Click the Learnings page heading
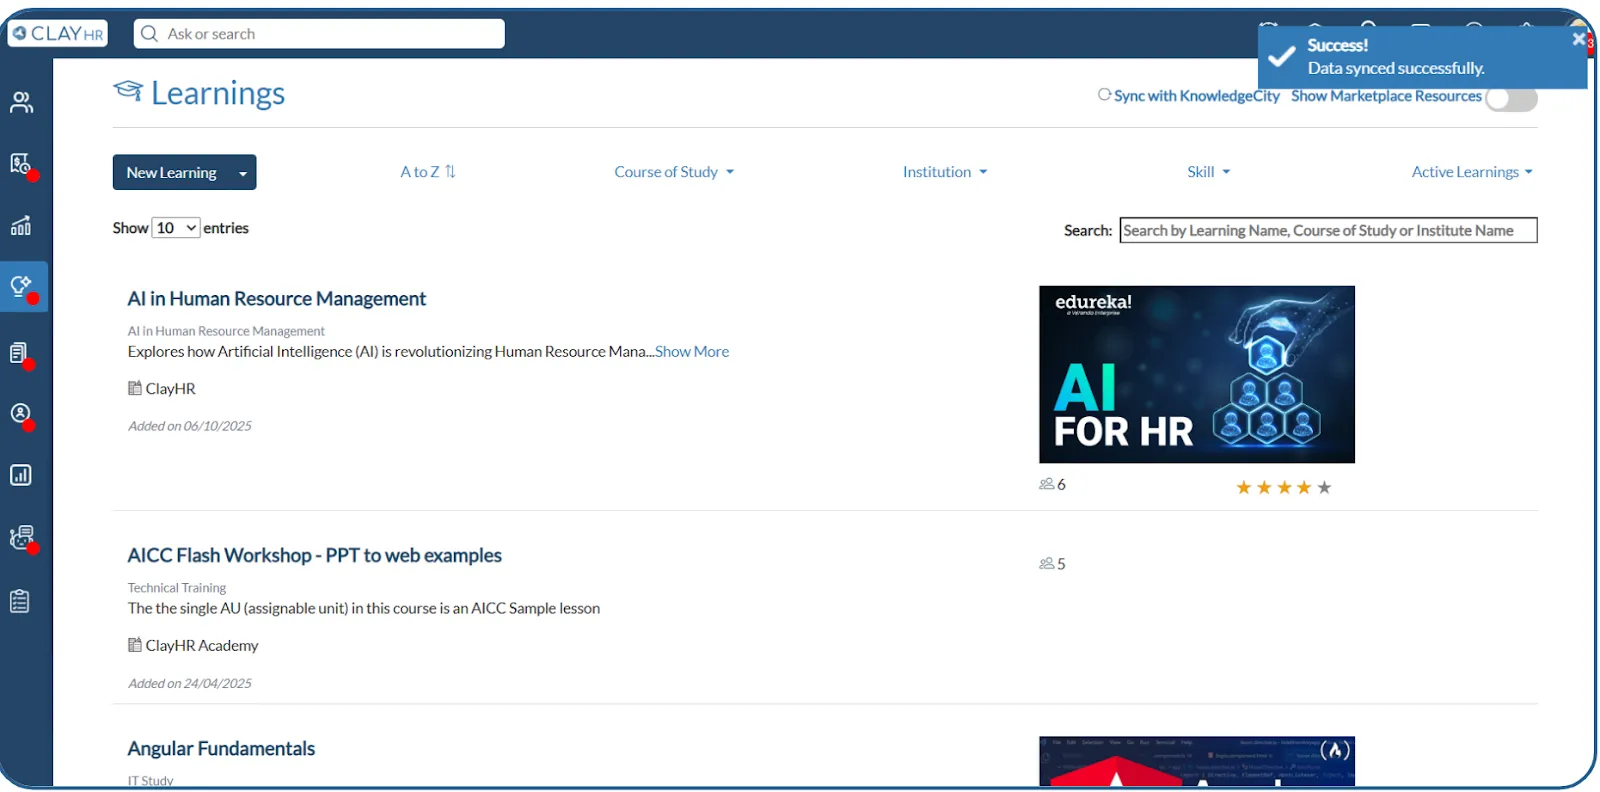Image resolution: width=1600 pixels, height=792 pixels. 218,92
